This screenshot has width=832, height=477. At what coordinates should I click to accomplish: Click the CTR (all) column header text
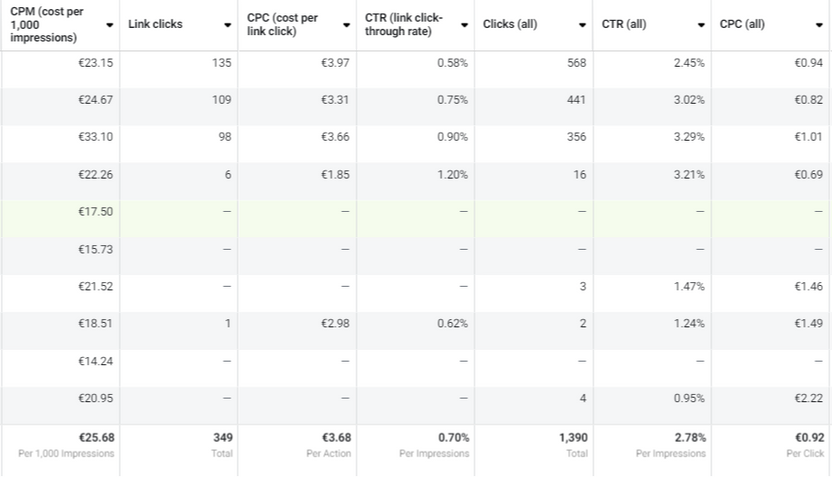point(623,24)
